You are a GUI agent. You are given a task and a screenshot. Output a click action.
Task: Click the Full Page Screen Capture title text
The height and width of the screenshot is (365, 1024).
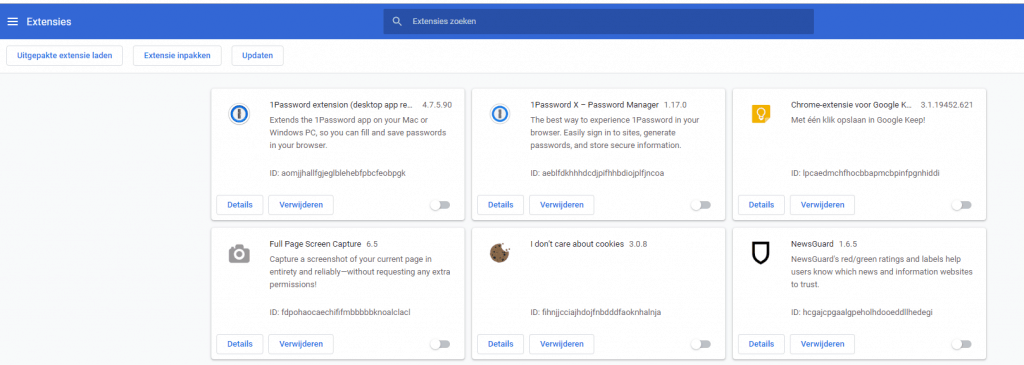click(315, 244)
